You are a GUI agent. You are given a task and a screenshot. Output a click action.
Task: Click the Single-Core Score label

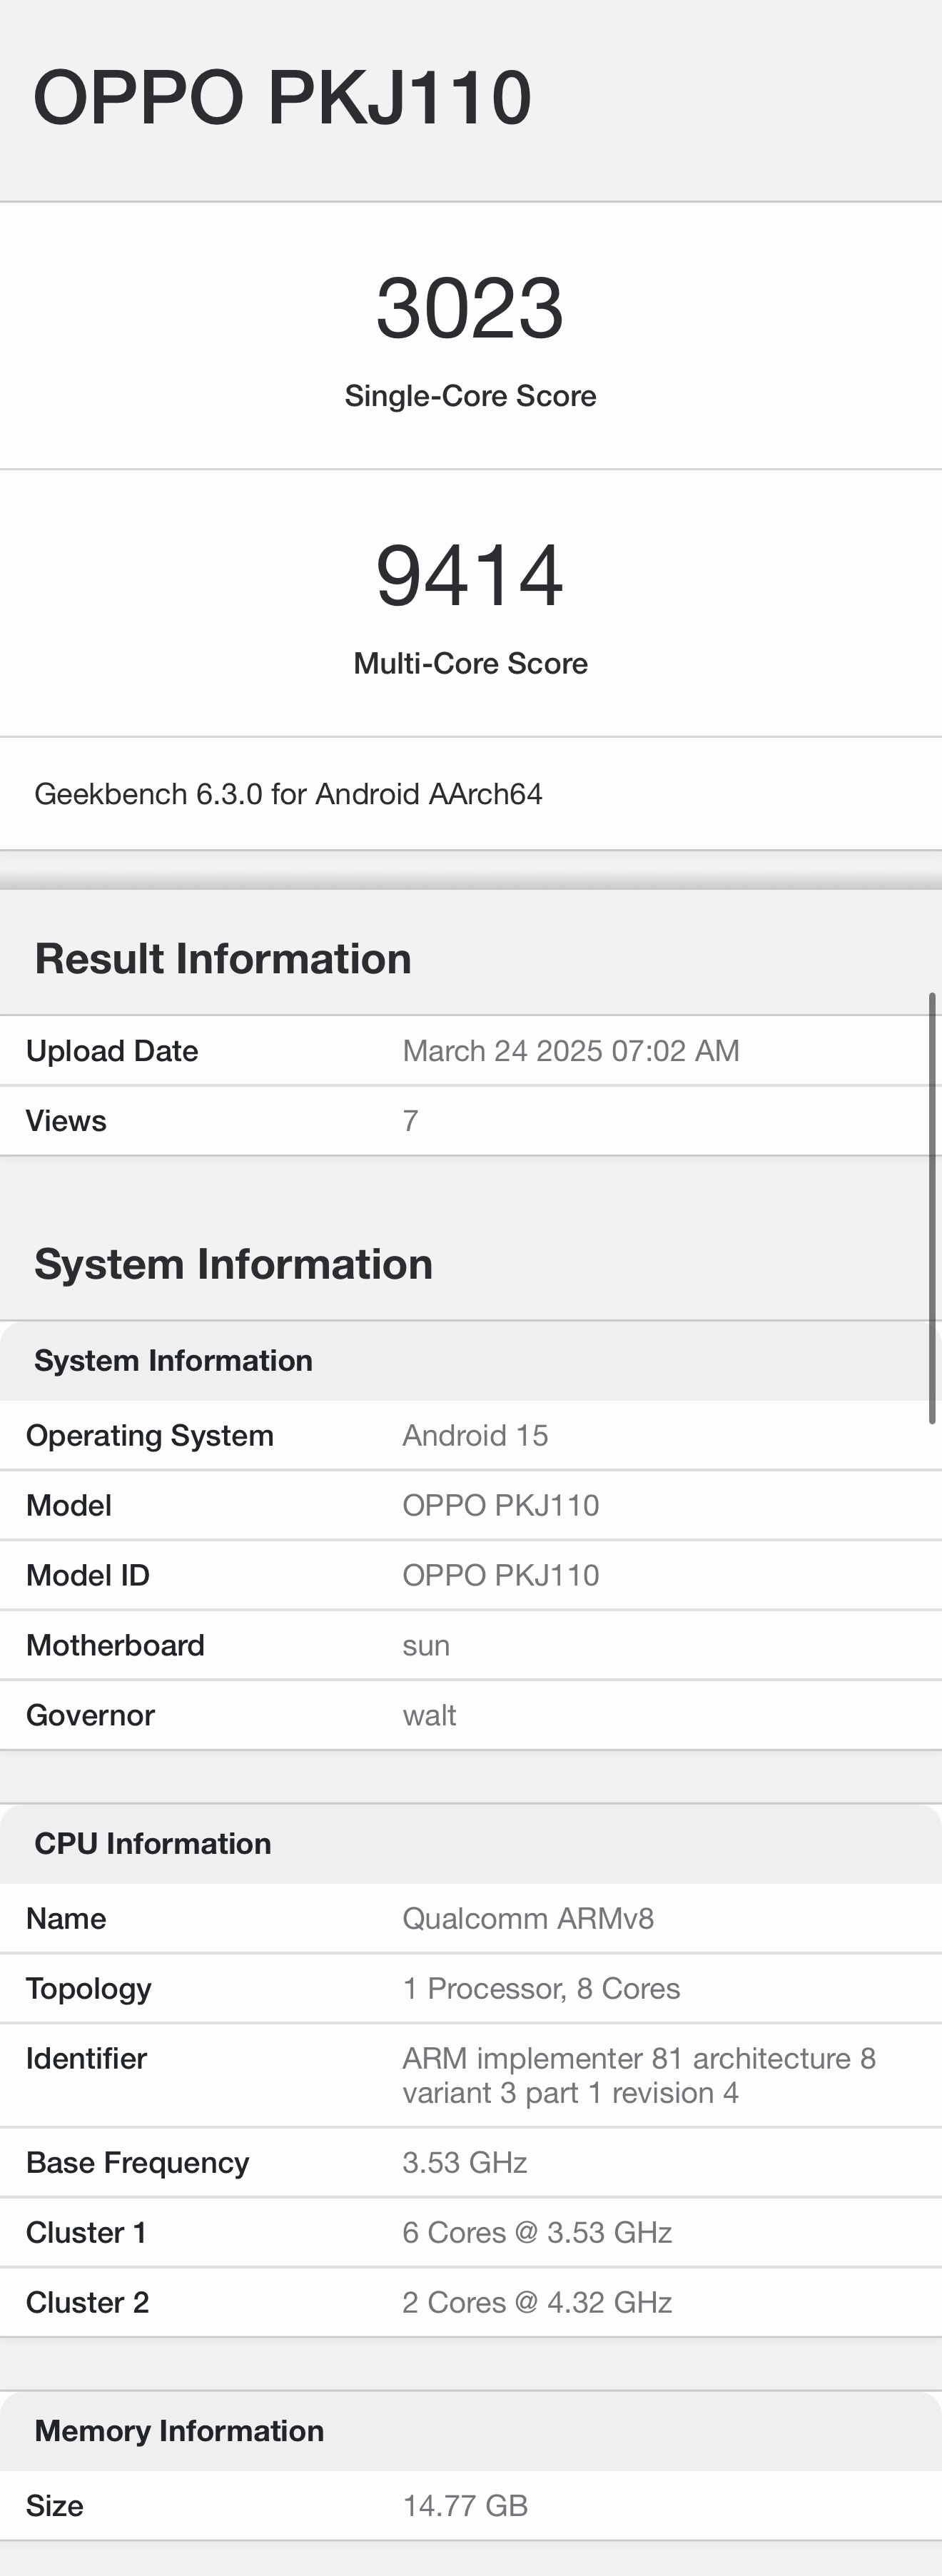(470, 396)
